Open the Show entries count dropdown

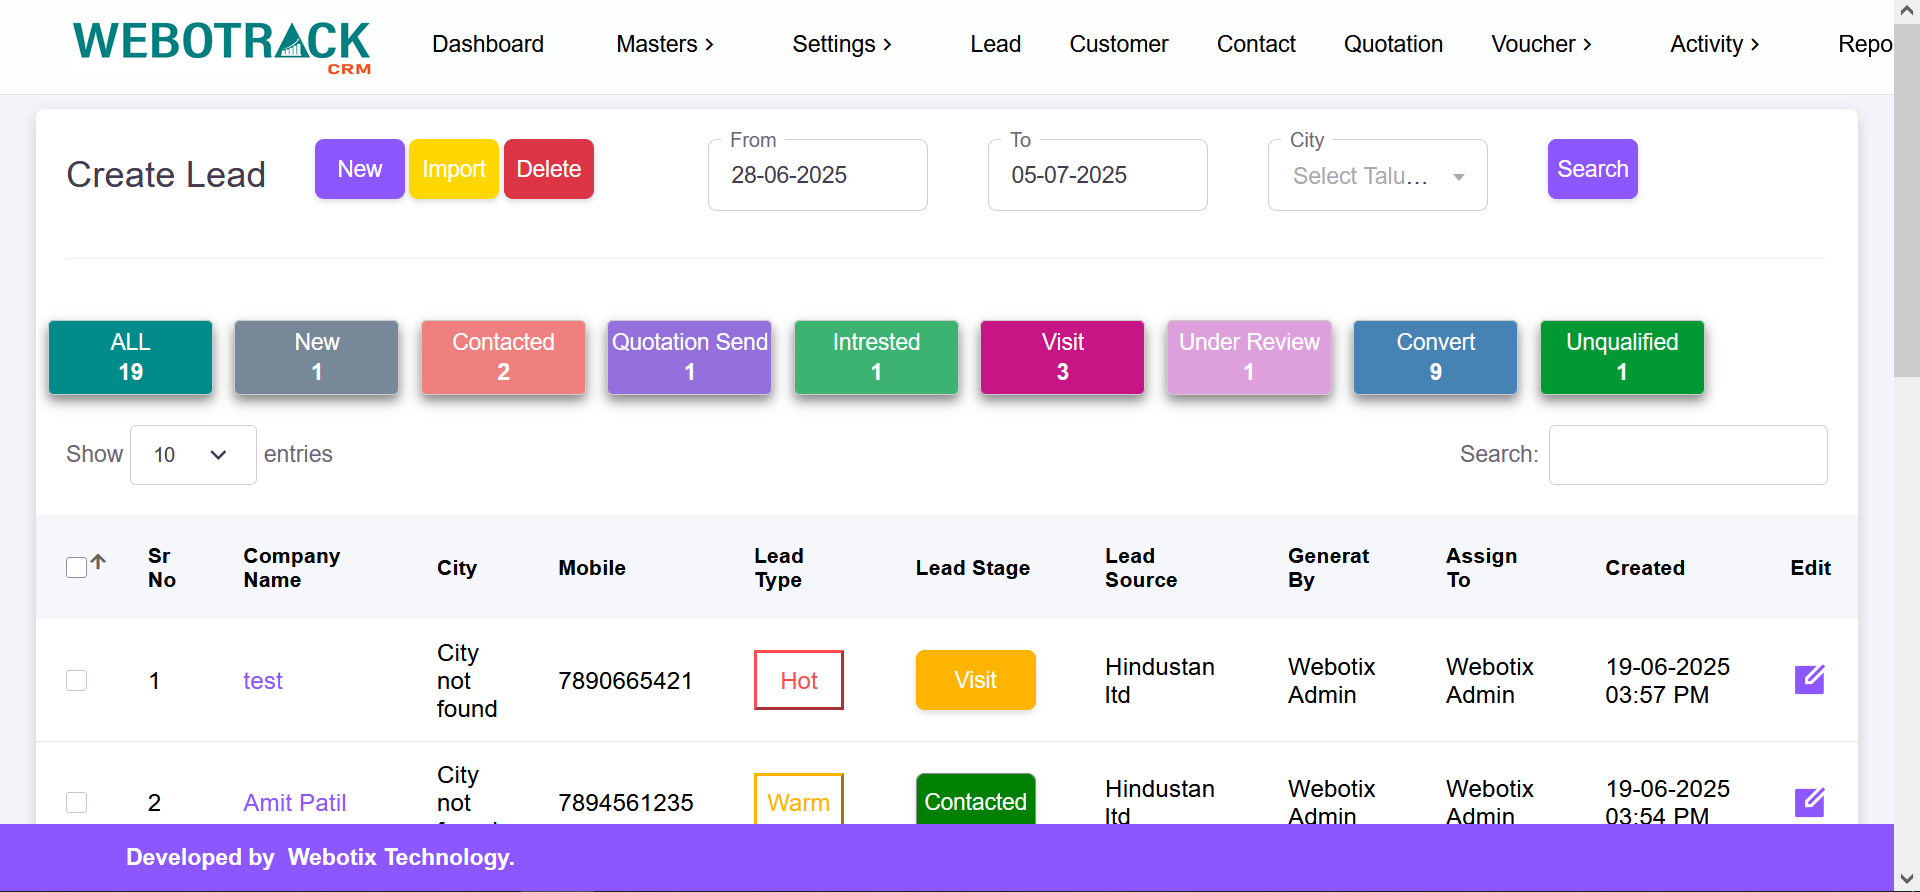pyautogui.click(x=193, y=455)
